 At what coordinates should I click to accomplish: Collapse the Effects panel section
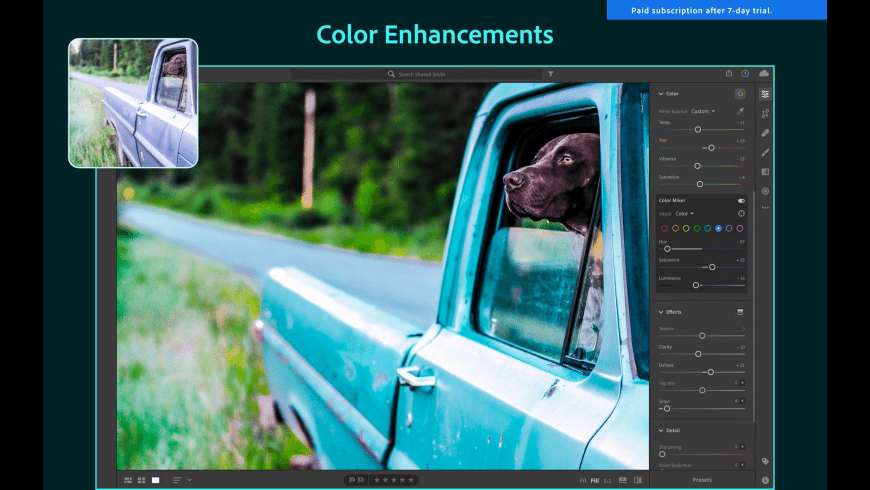661,312
